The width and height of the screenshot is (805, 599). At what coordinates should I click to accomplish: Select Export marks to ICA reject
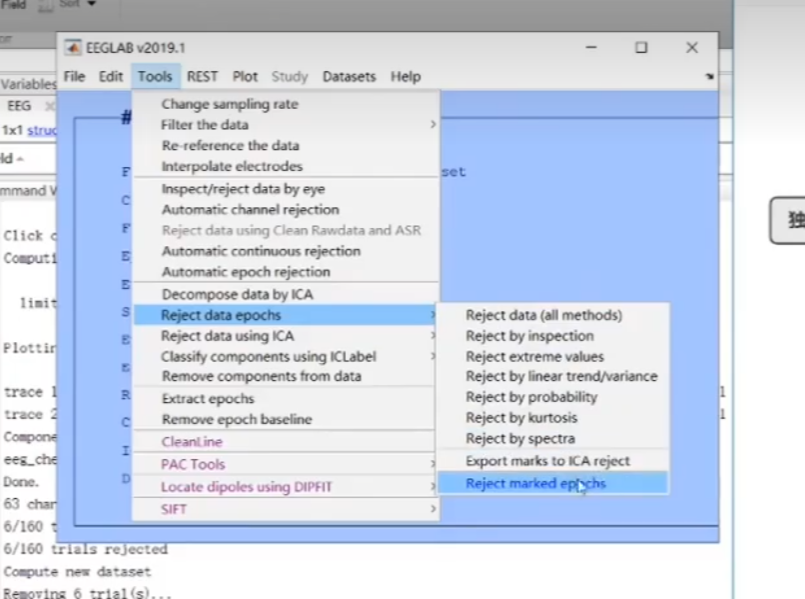(x=547, y=461)
